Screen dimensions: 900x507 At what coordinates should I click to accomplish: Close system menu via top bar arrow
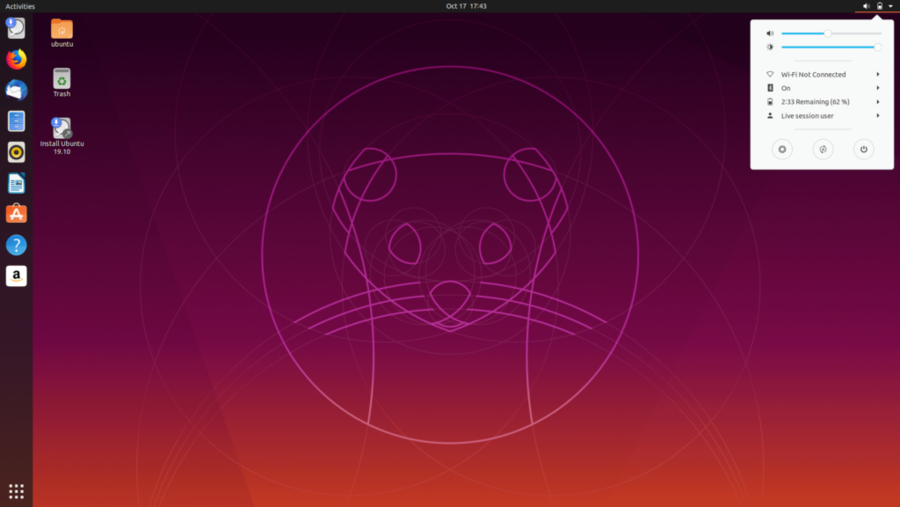(891, 6)
